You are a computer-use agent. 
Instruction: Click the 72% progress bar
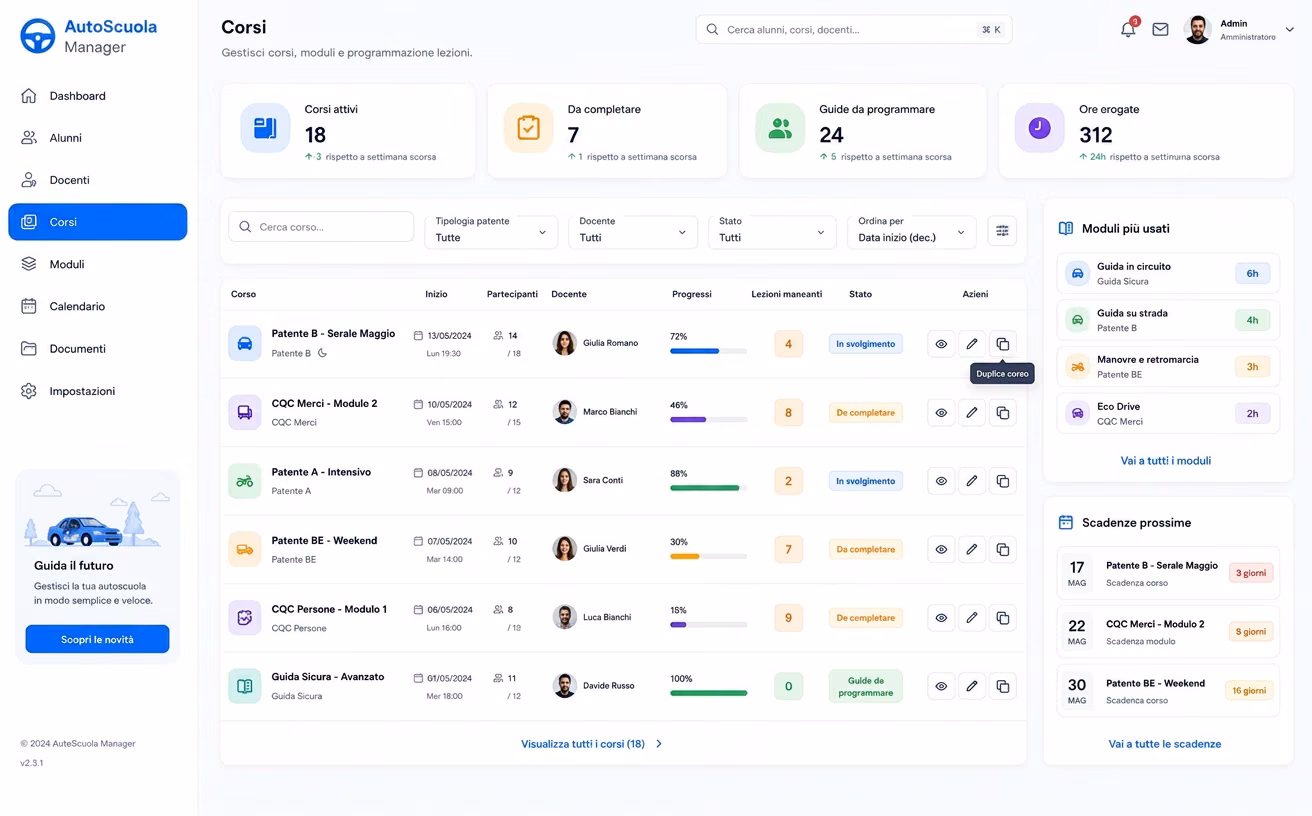point(709,351)
